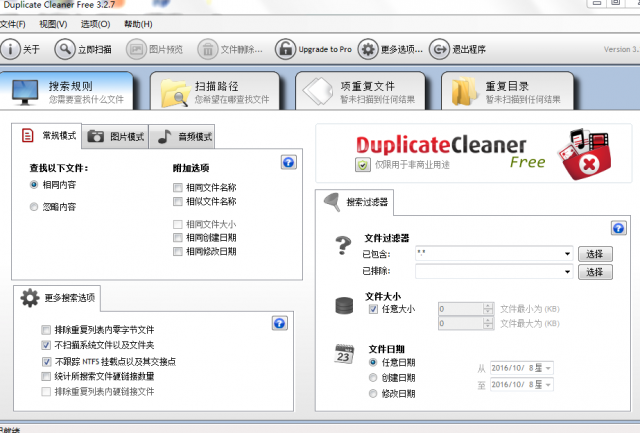Open help for the 搜索过滤器 panel
Viewport: 640px width, 433px height.
point(618,228)
